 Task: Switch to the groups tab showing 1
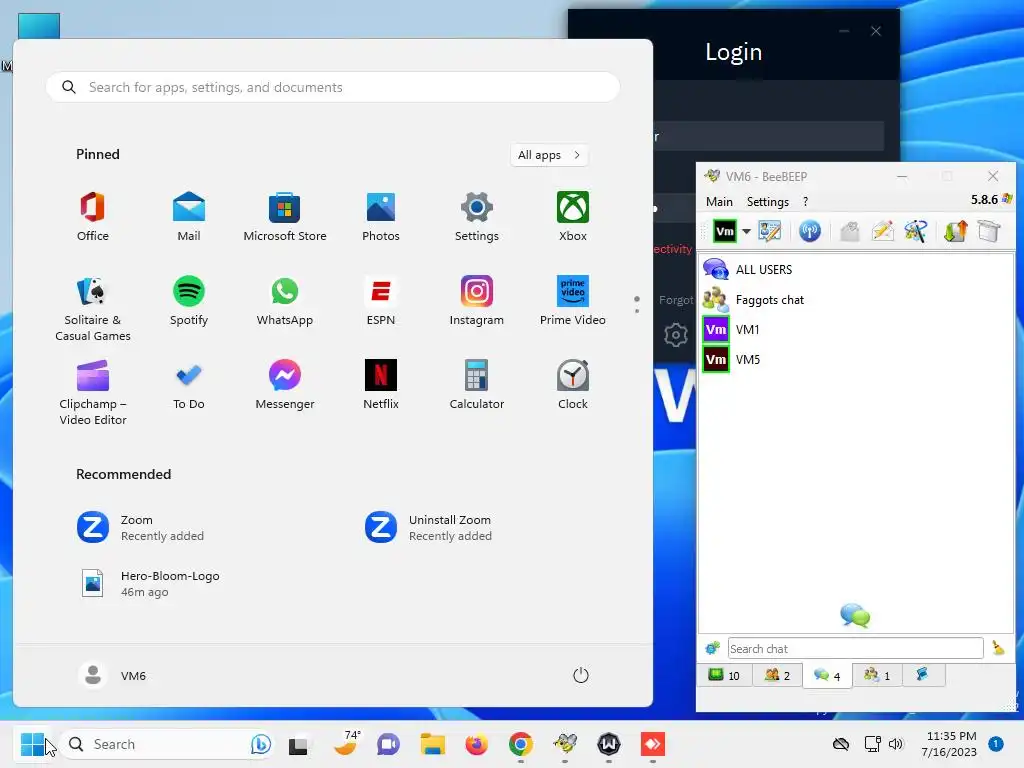pos(877,675)
